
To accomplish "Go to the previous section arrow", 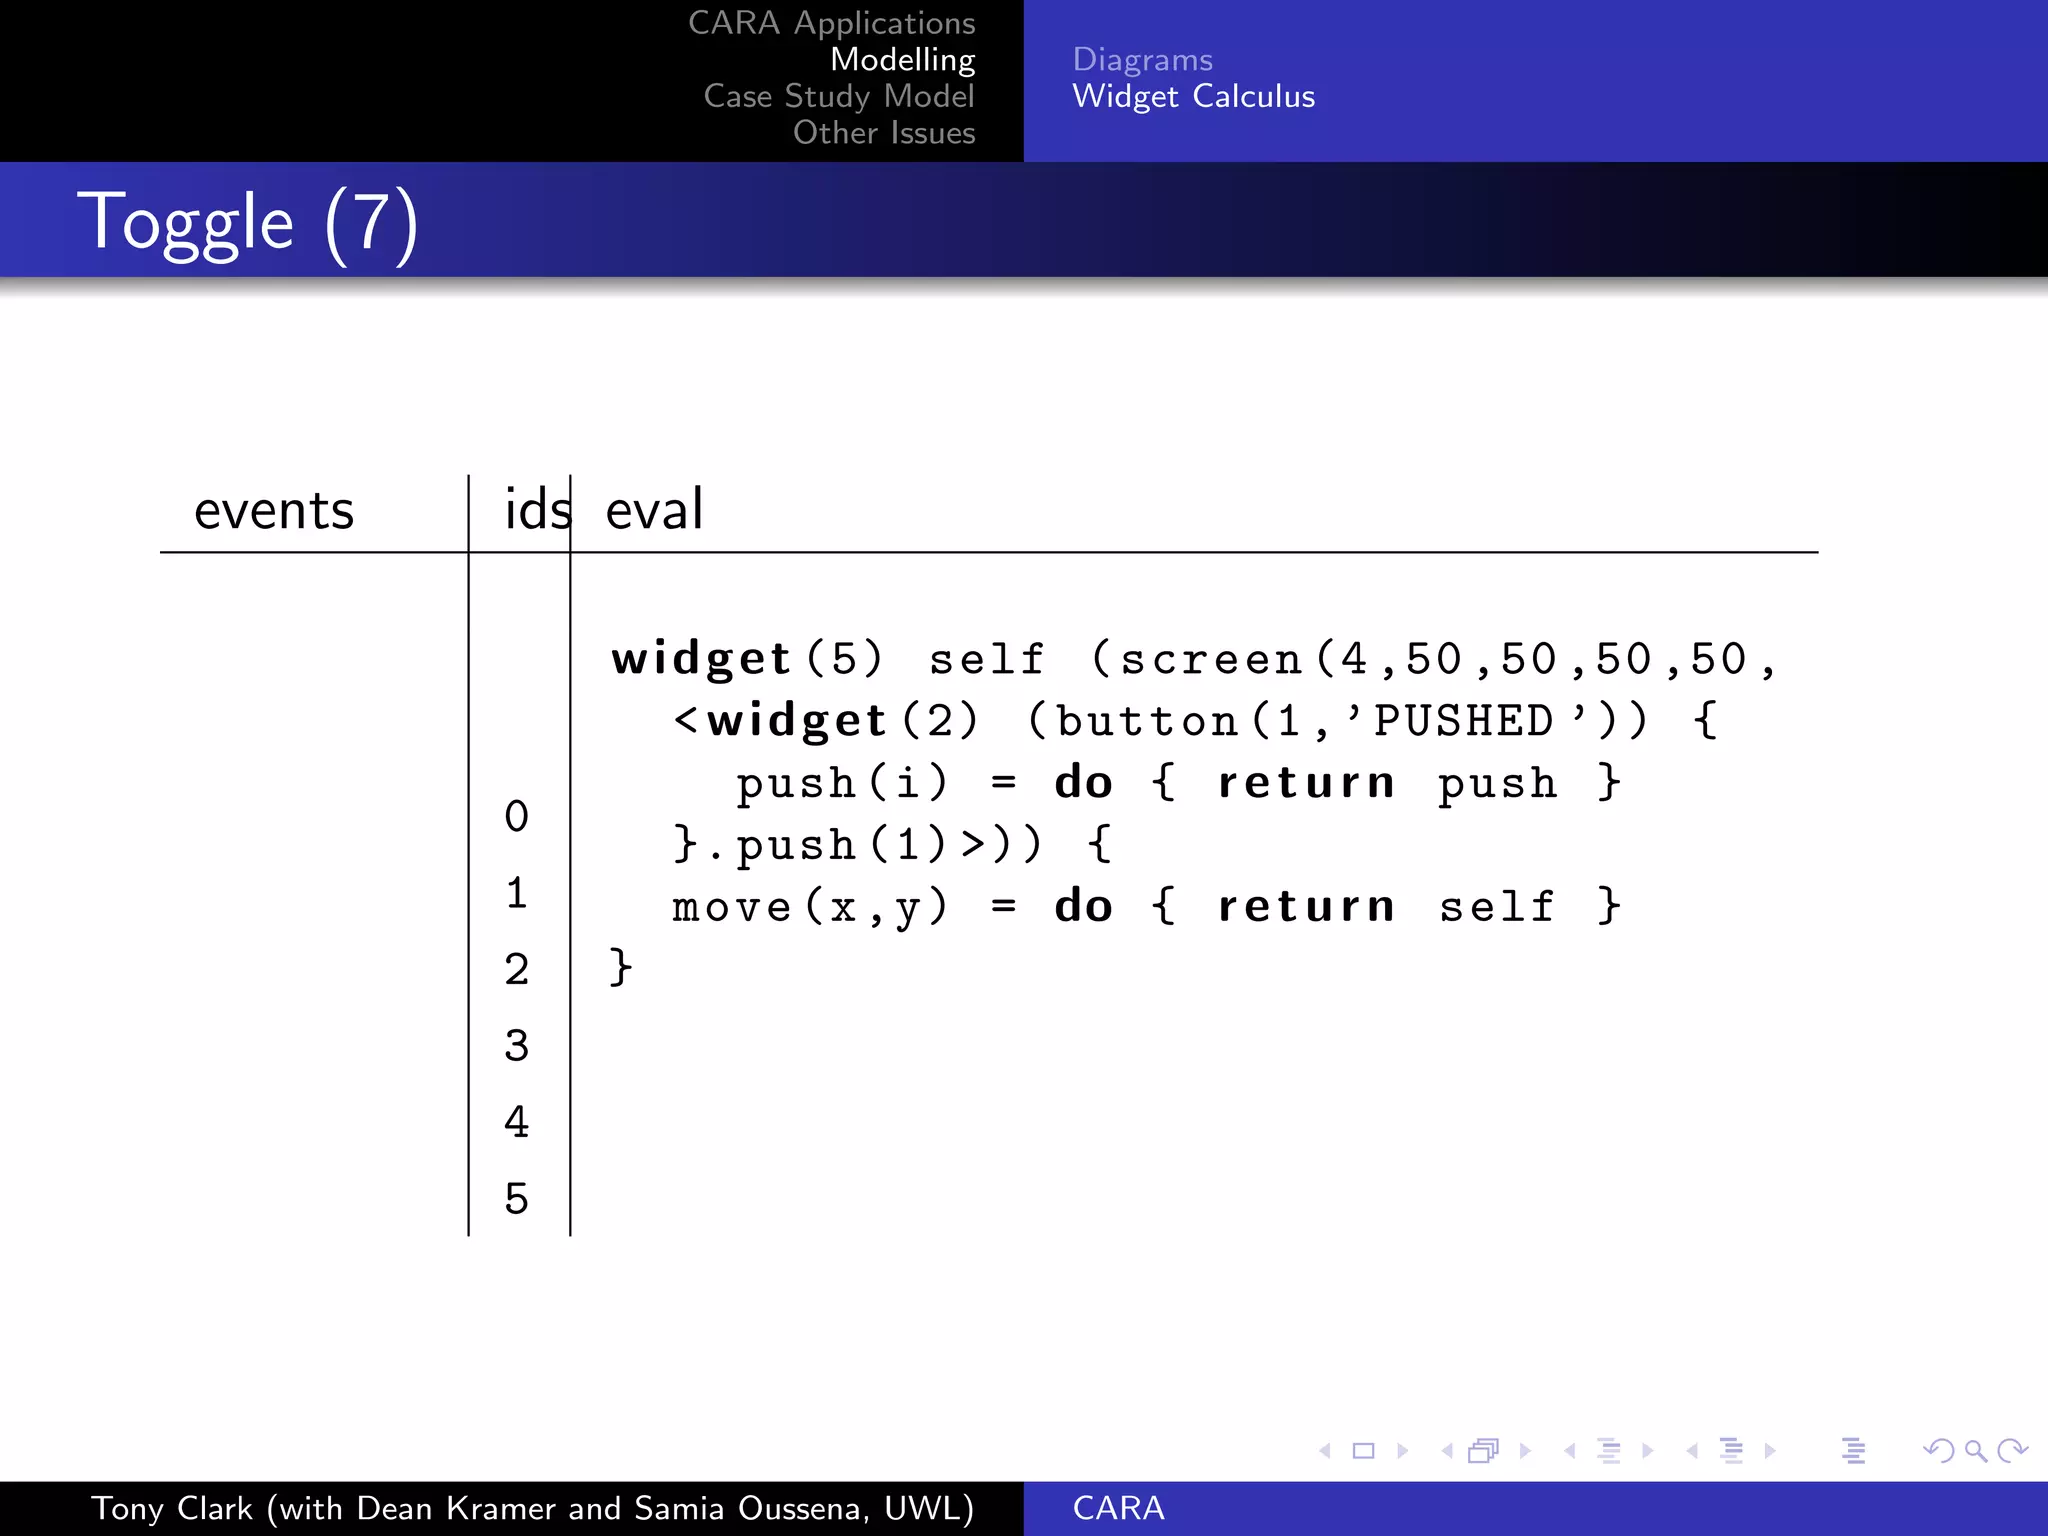I will [x=1692, y=1451].
